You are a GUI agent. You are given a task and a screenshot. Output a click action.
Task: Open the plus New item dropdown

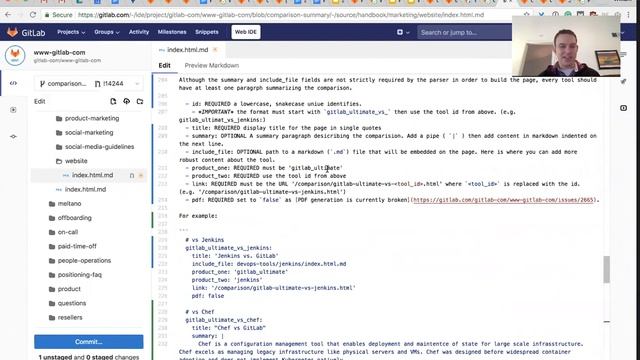[403, 32]
